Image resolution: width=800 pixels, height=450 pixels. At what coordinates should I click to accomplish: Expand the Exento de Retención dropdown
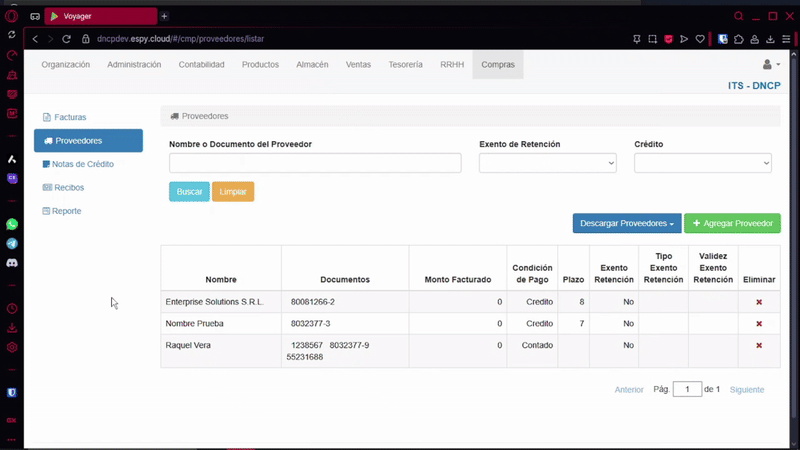(x=547, y=163)
